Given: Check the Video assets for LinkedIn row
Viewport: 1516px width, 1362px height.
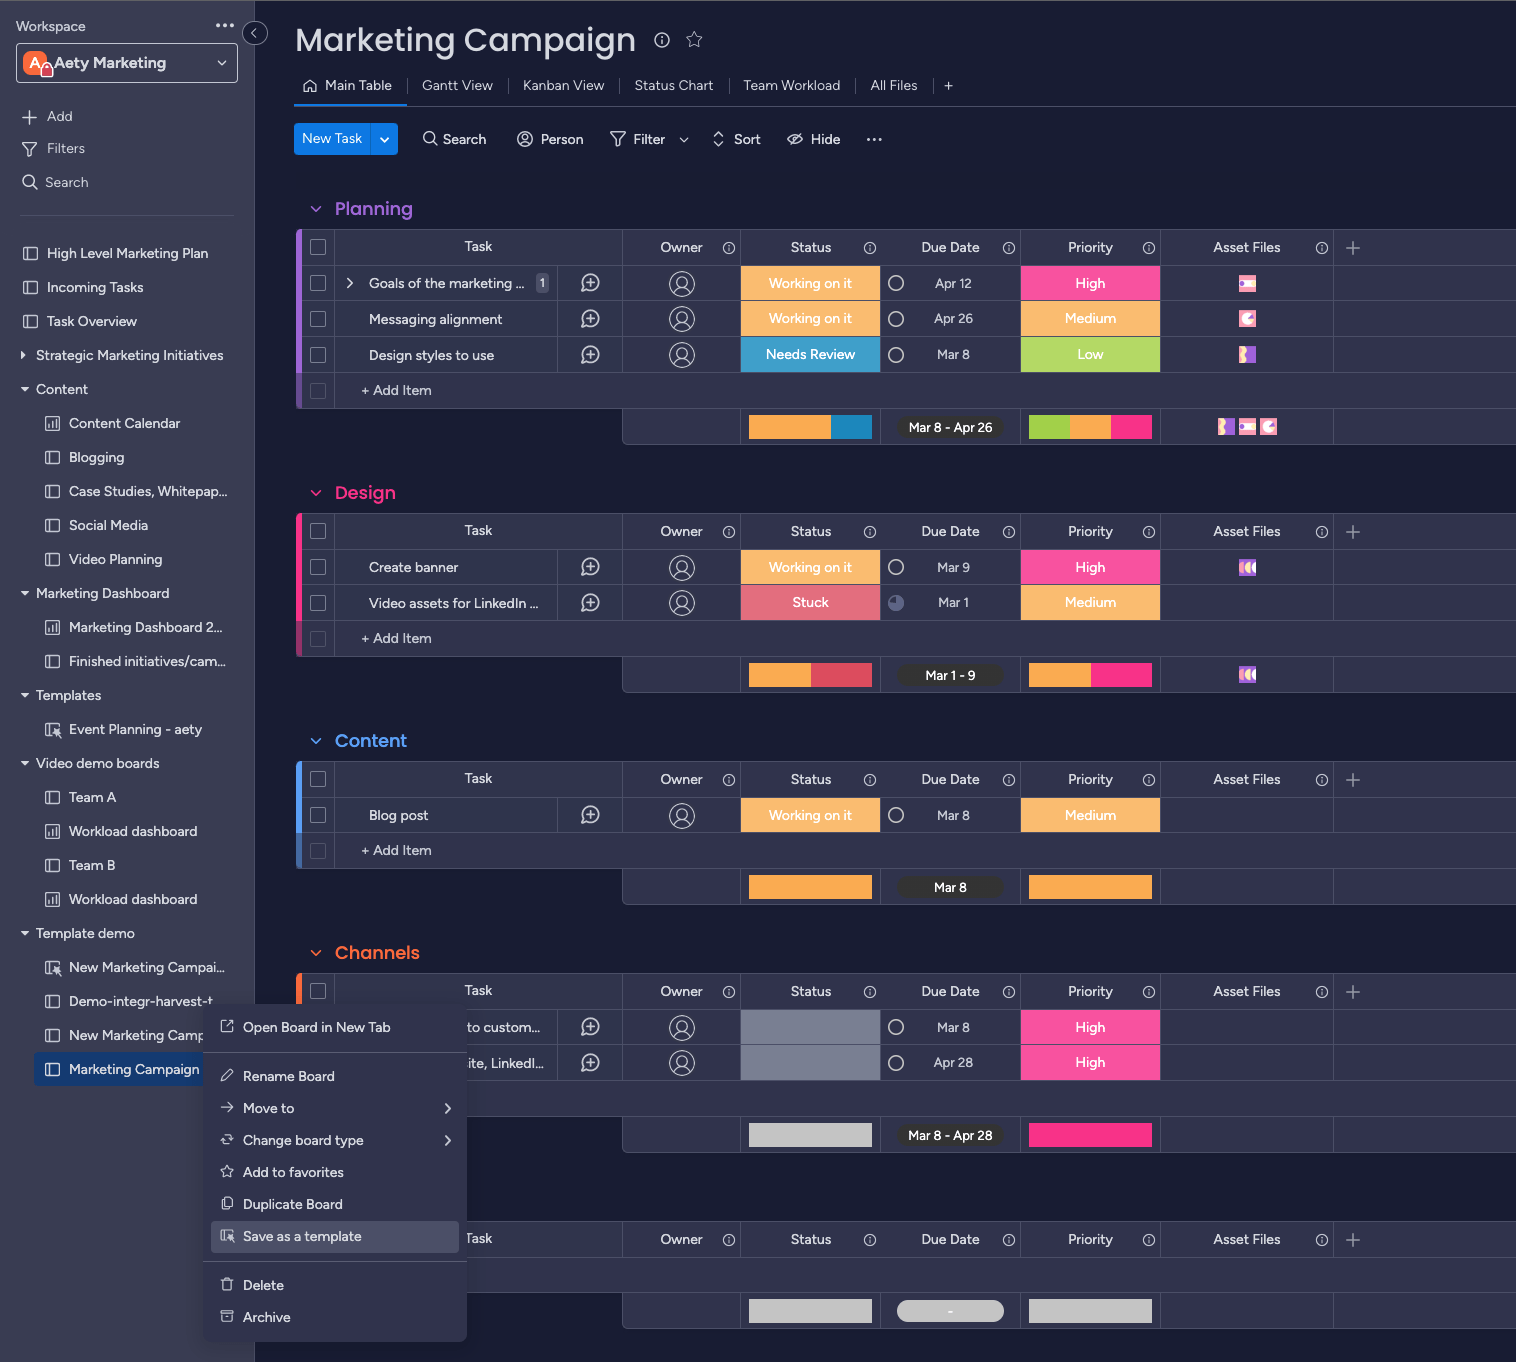Looking at the screenshot, I should pos(318,603).
